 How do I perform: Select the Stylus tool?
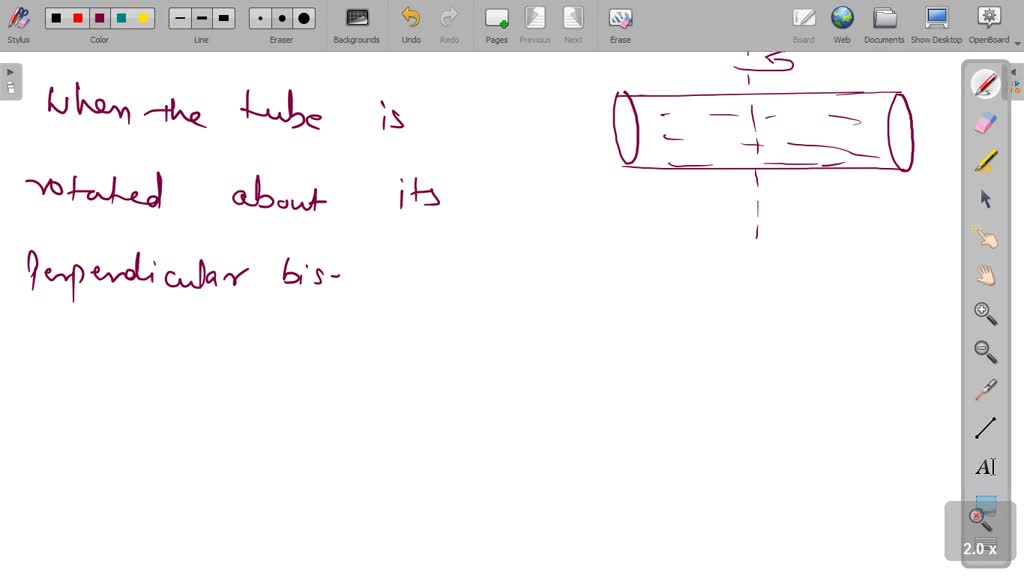(x=18, y=20)
